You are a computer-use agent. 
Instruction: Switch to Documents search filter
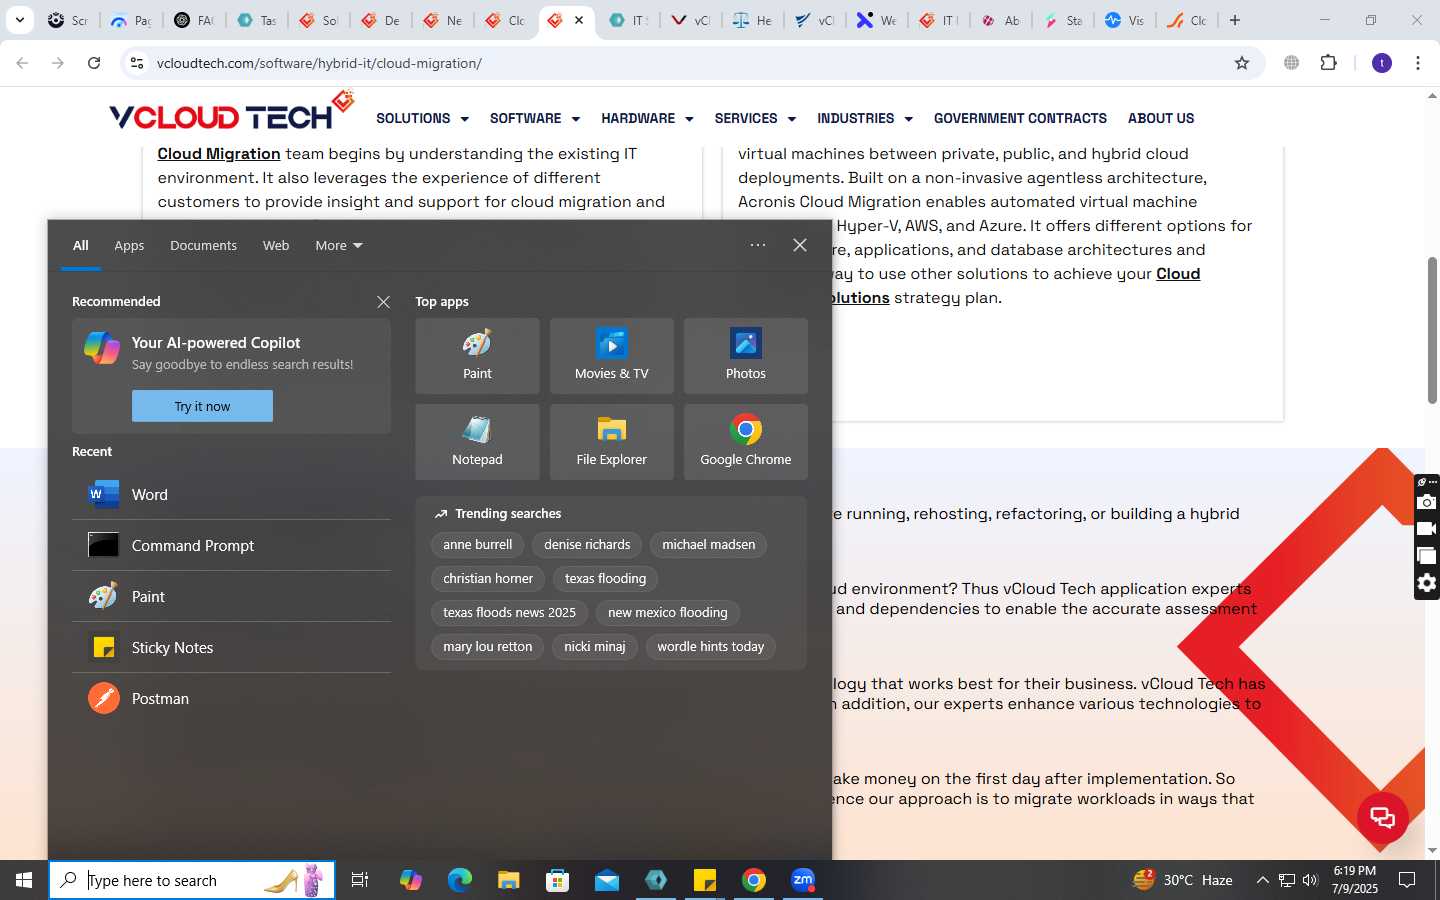[203, 245]
